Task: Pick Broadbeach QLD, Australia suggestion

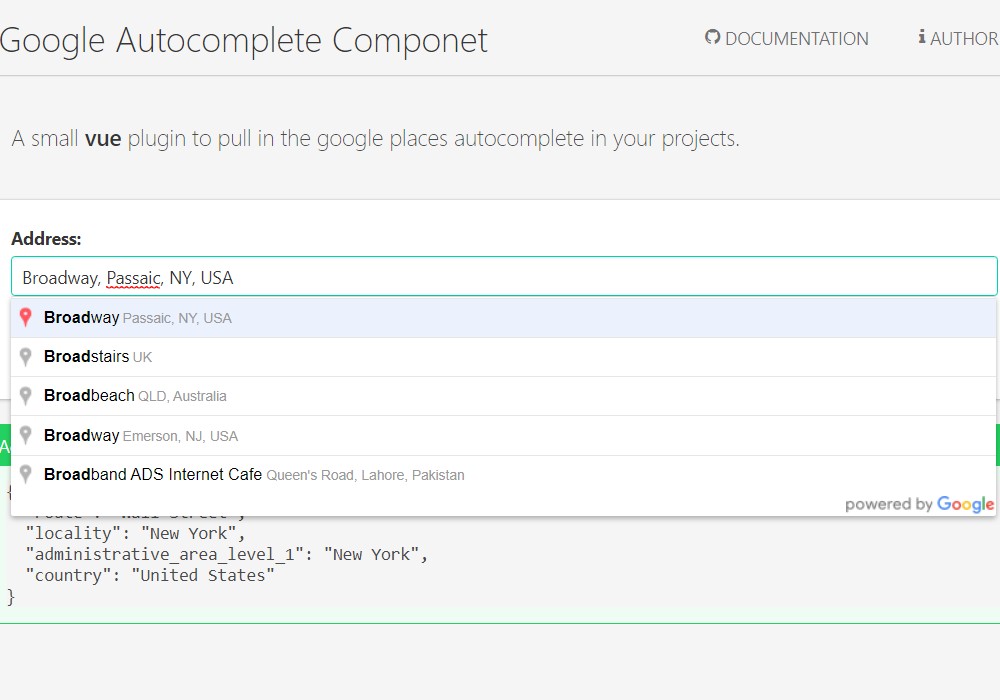Action: pyautogui.click(x=504, y=396)
